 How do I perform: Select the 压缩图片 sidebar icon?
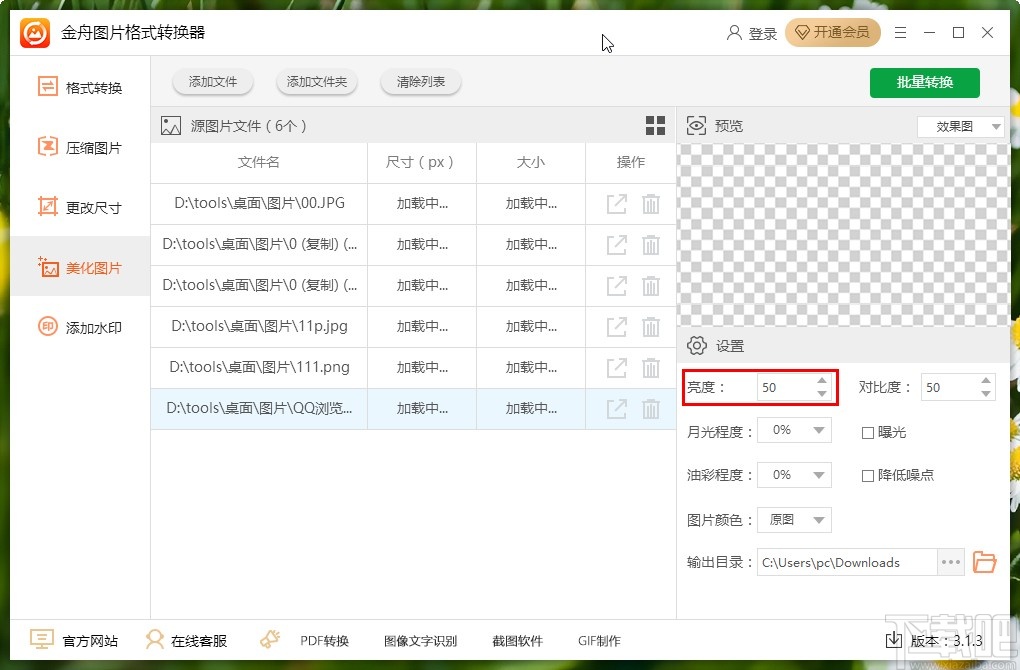click(48, 147)
